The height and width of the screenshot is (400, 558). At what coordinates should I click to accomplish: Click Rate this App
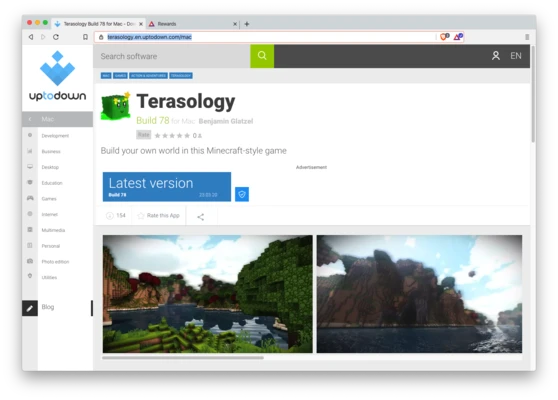point(159,216)
